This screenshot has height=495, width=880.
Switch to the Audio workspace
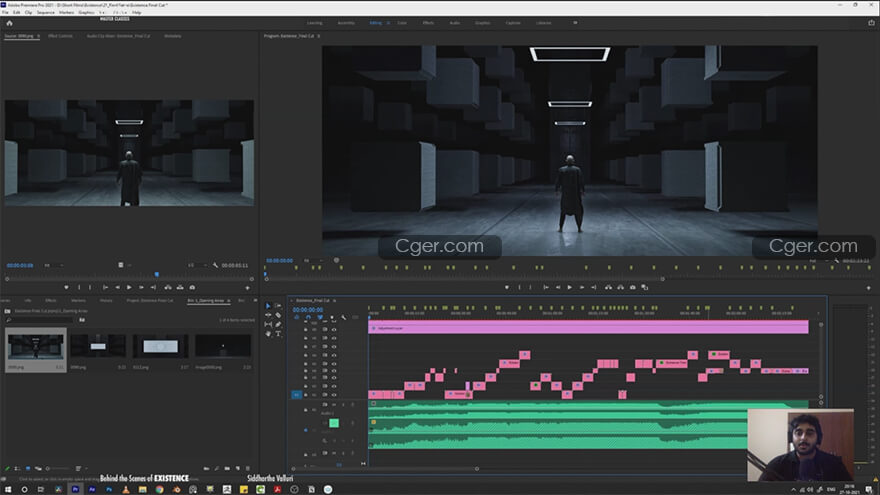455,23
